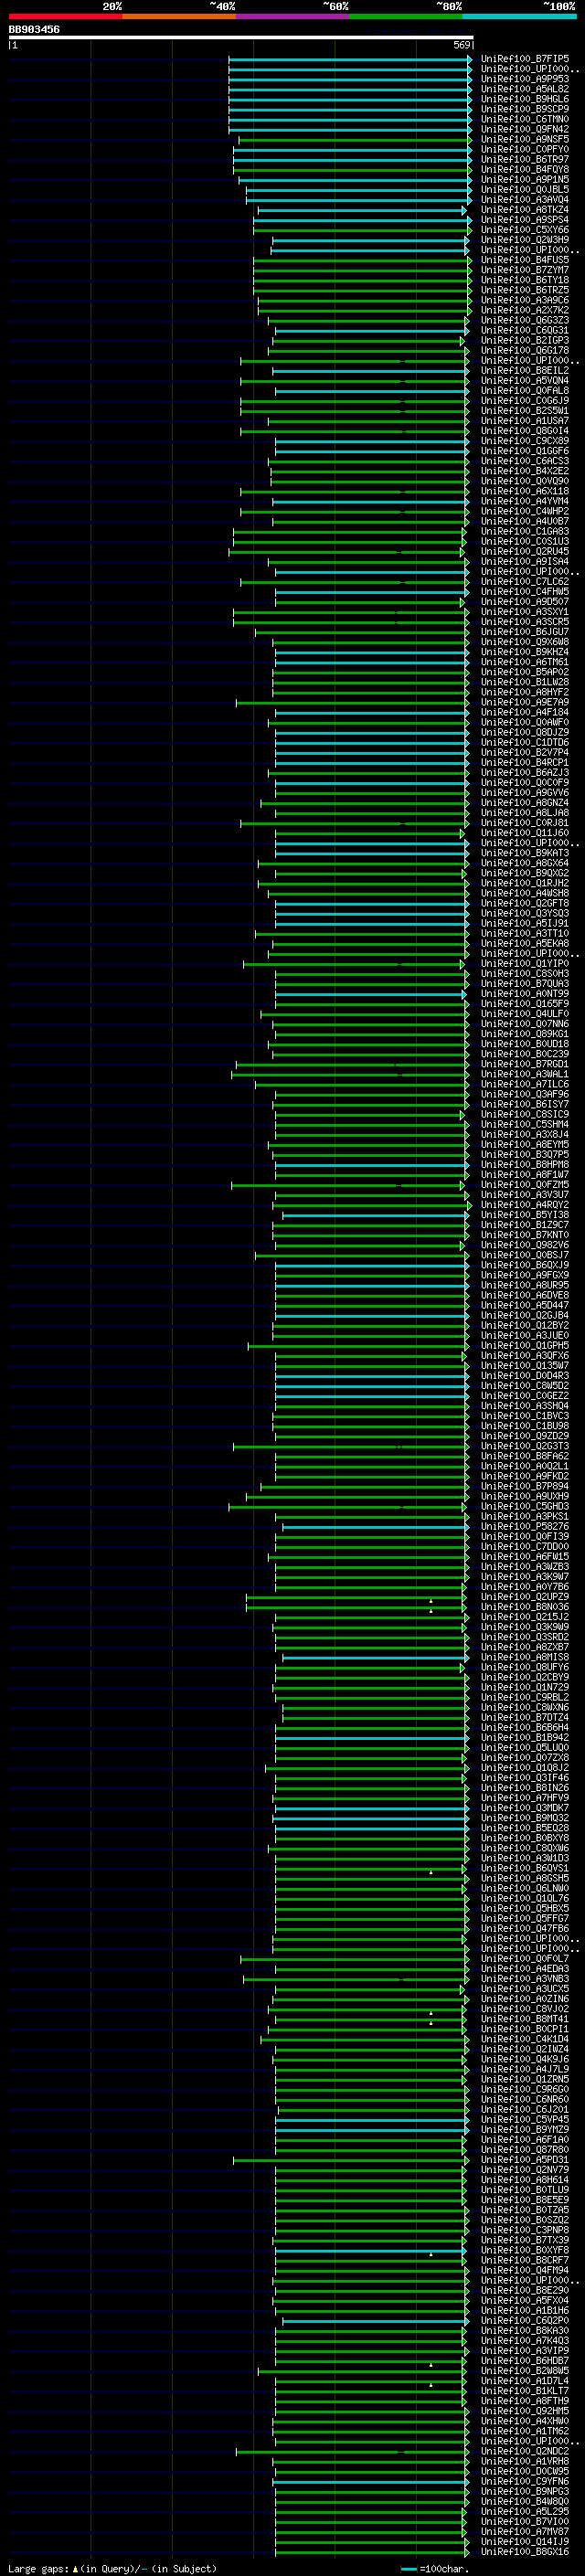Select the UniRef100_A6DVE8 label
This screenshot has height=2576, width=585.
525,1295
